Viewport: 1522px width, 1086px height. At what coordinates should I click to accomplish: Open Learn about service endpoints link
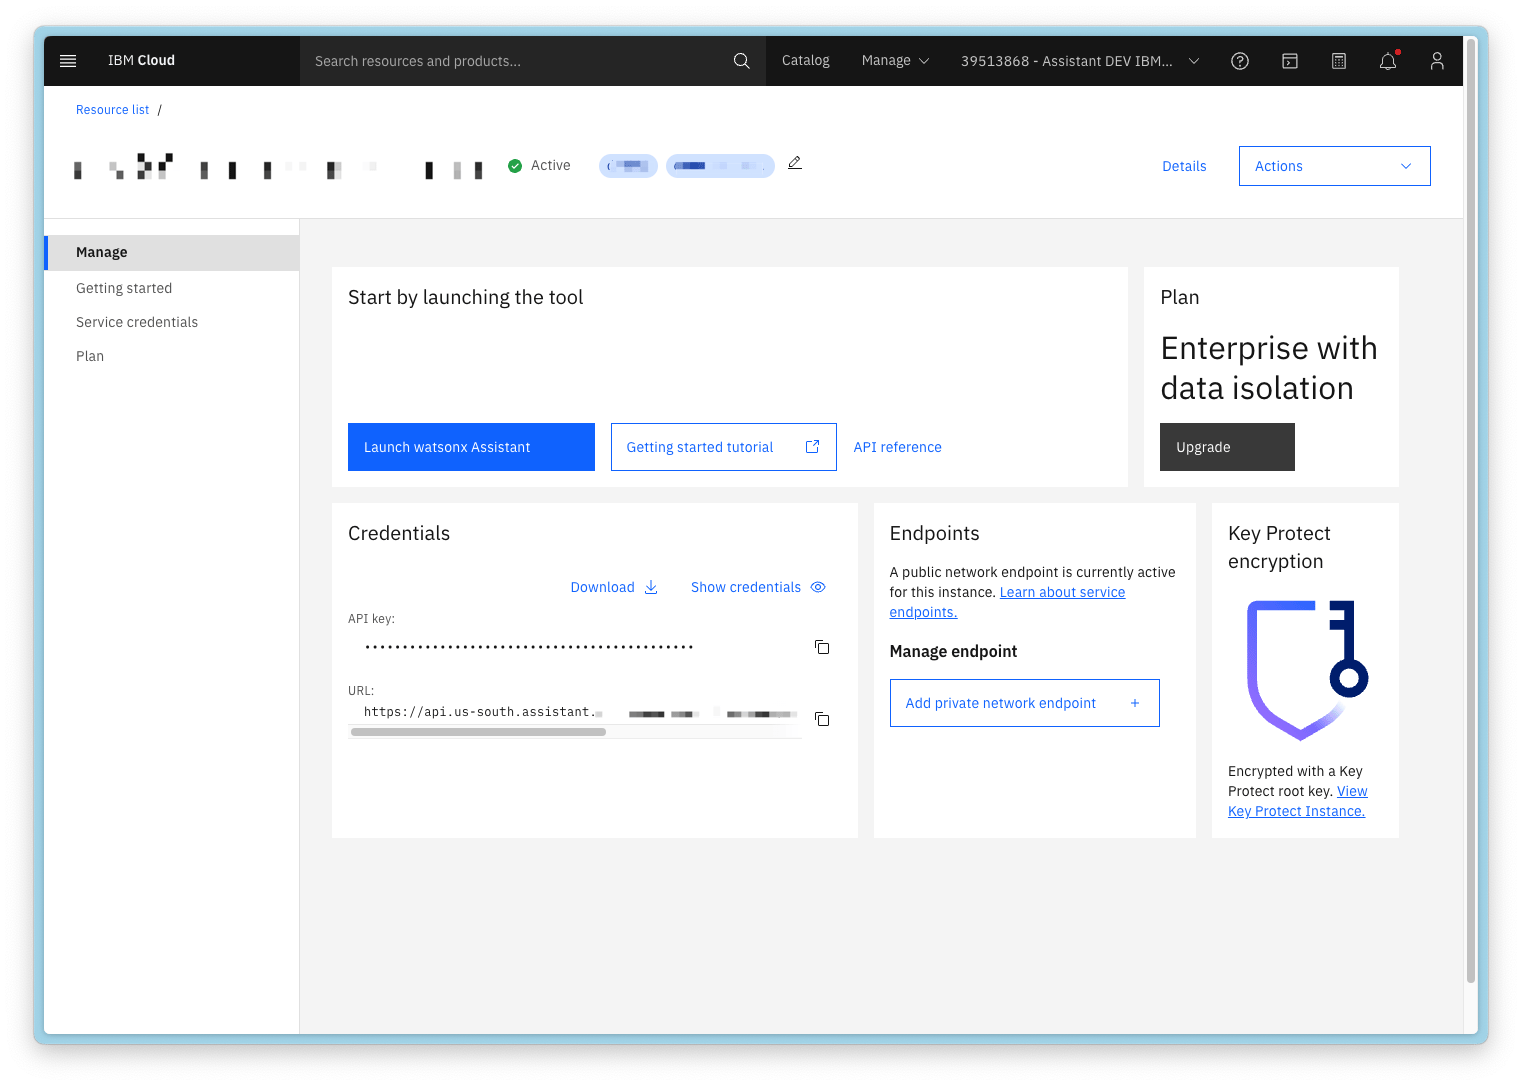1062,592
